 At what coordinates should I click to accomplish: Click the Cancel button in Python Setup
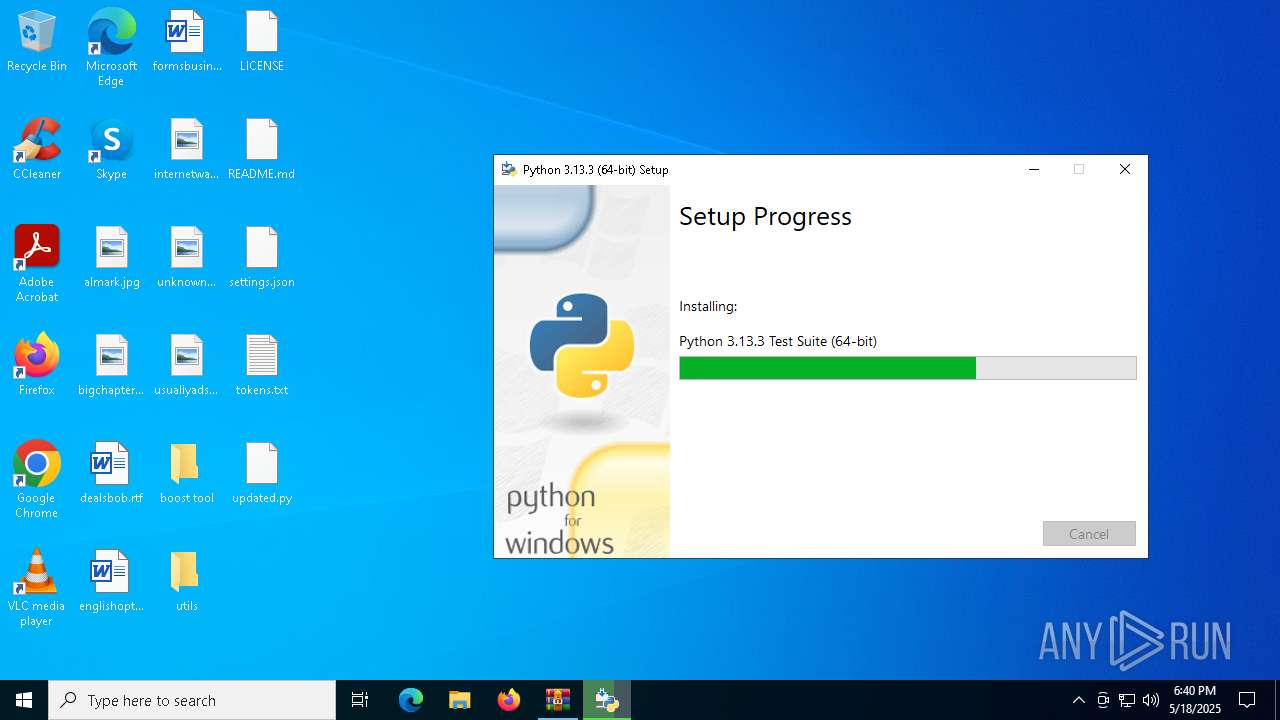[x=1089, y=534]
